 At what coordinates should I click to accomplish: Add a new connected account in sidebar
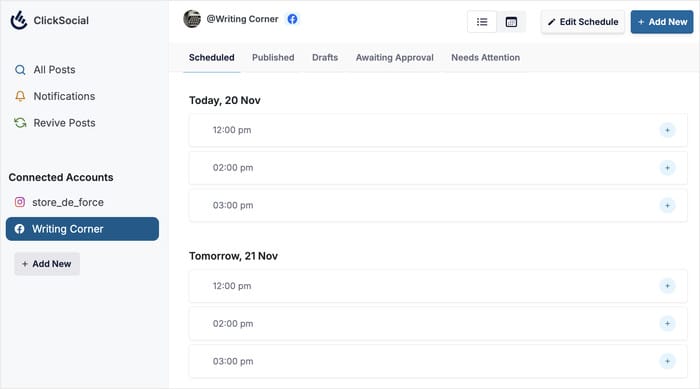click(x=47, y=264)
